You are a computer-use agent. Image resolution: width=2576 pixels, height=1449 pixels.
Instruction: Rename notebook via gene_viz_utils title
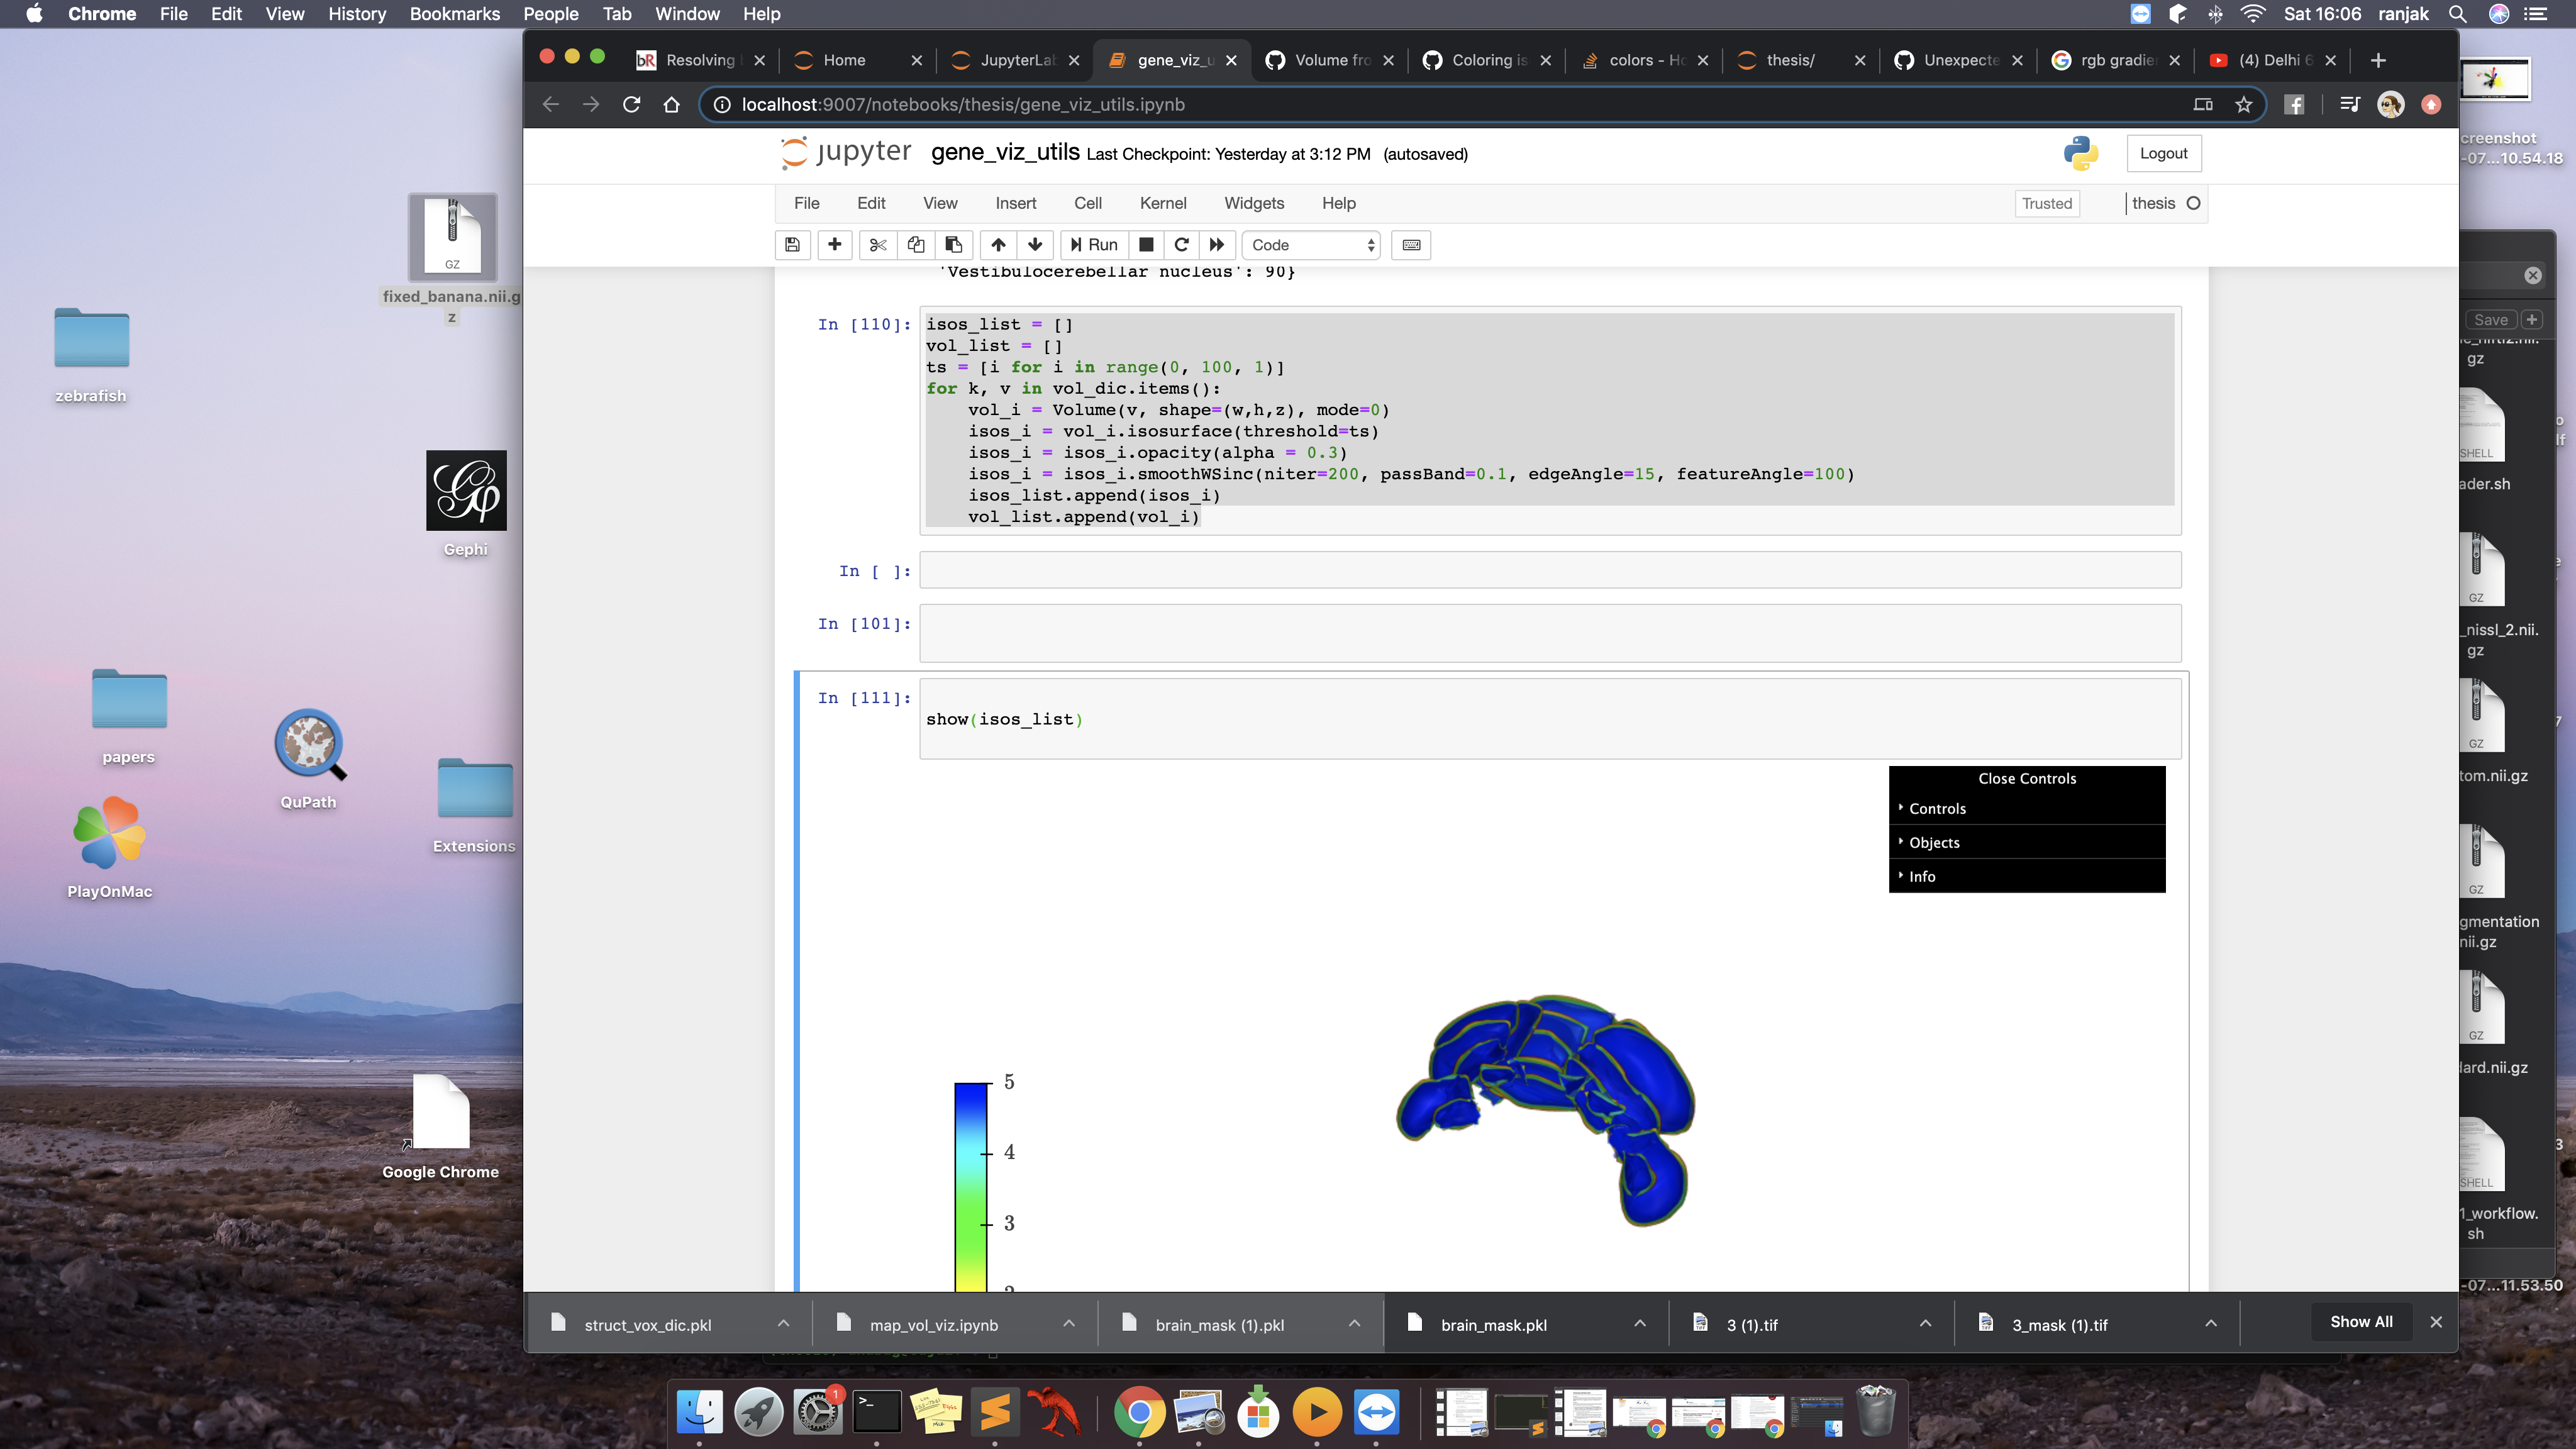[x=1004, y=152]
